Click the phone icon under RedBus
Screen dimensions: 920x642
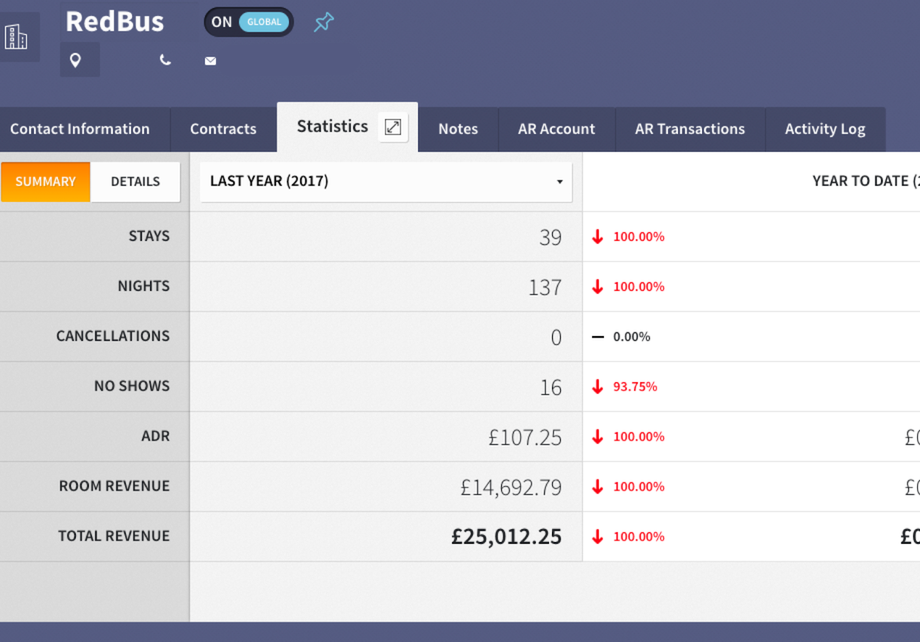(165, 60)
